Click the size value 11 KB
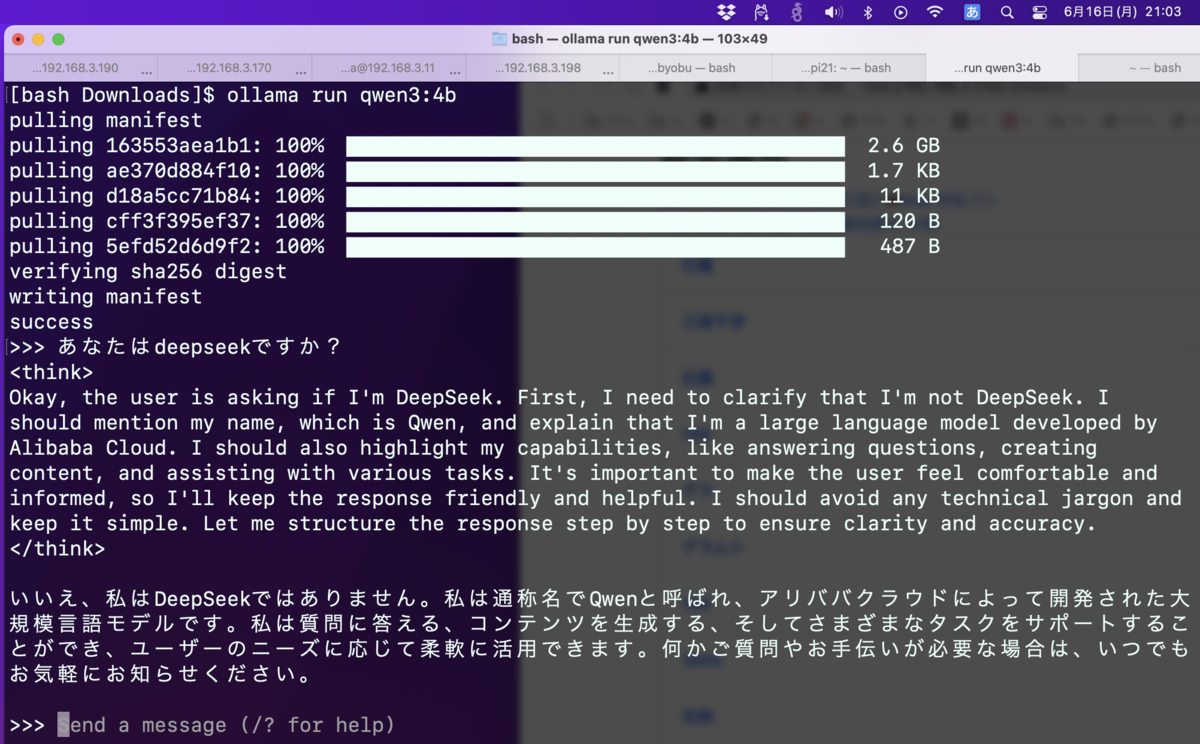 tap(909, 196)
